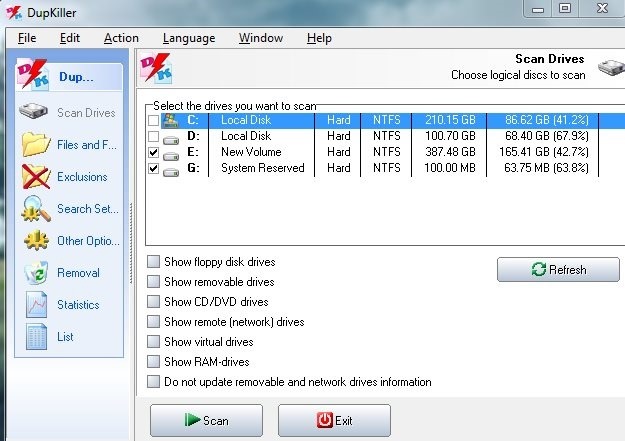Open the Removal sidebar label
Viewport: 625px width, 441px height.
[x=79, y=273]
